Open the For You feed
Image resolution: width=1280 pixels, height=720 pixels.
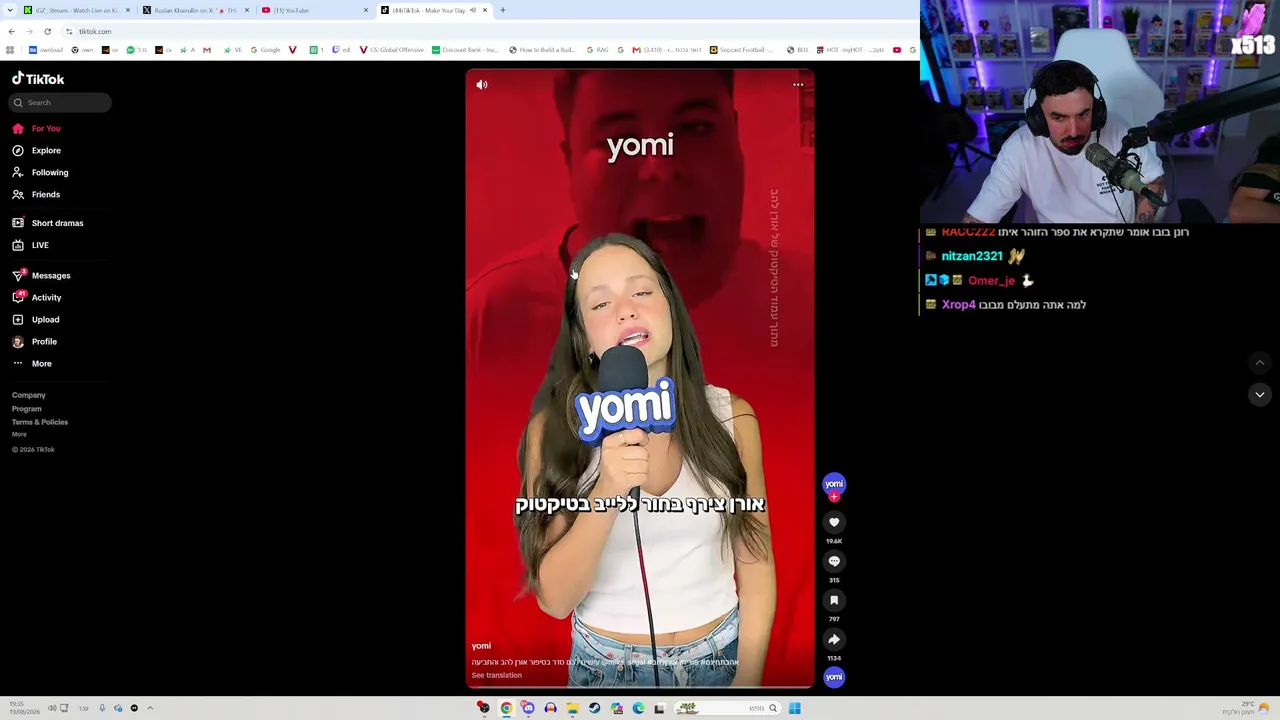pos(37,128)
